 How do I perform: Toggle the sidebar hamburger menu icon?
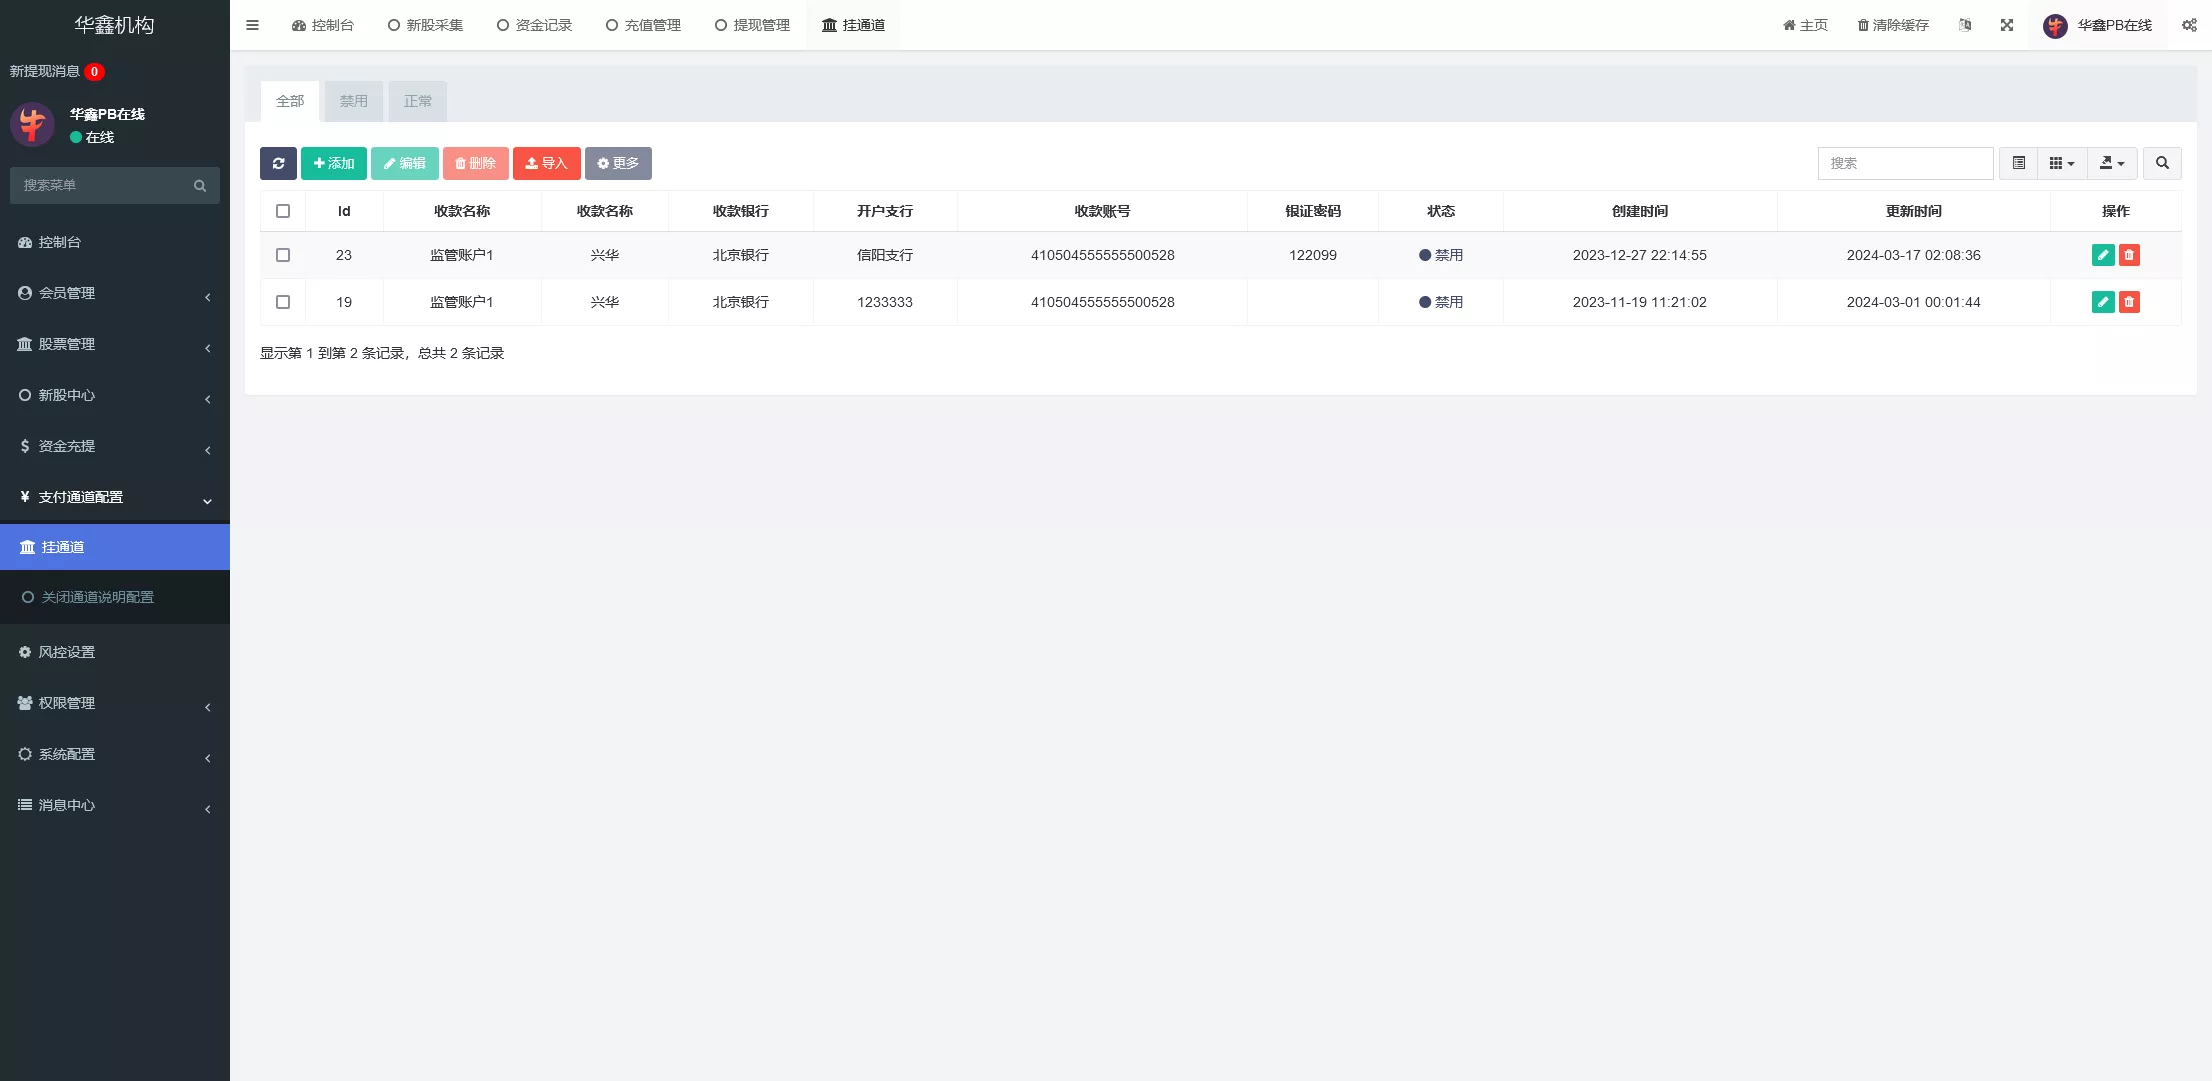pos(252,25)
